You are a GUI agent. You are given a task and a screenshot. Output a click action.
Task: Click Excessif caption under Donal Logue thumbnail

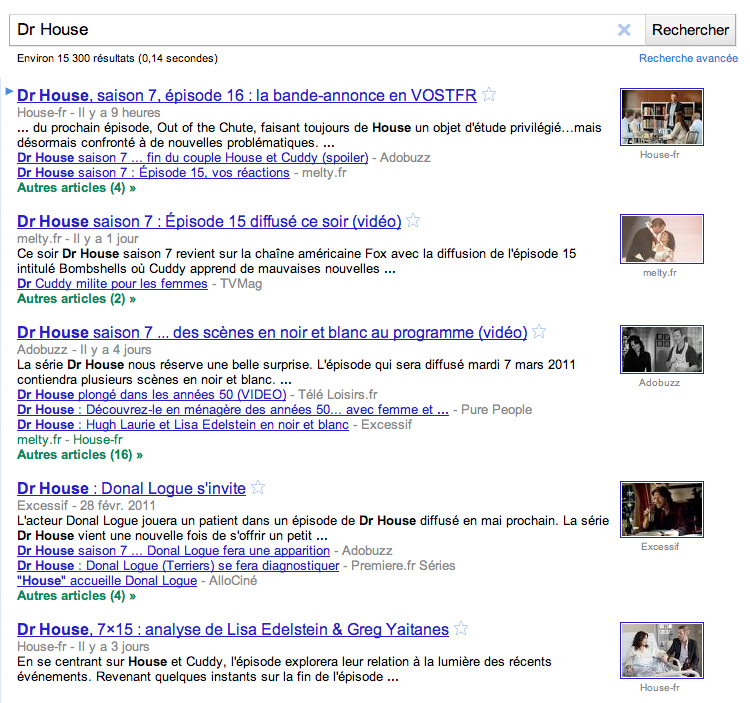[660, 547]
